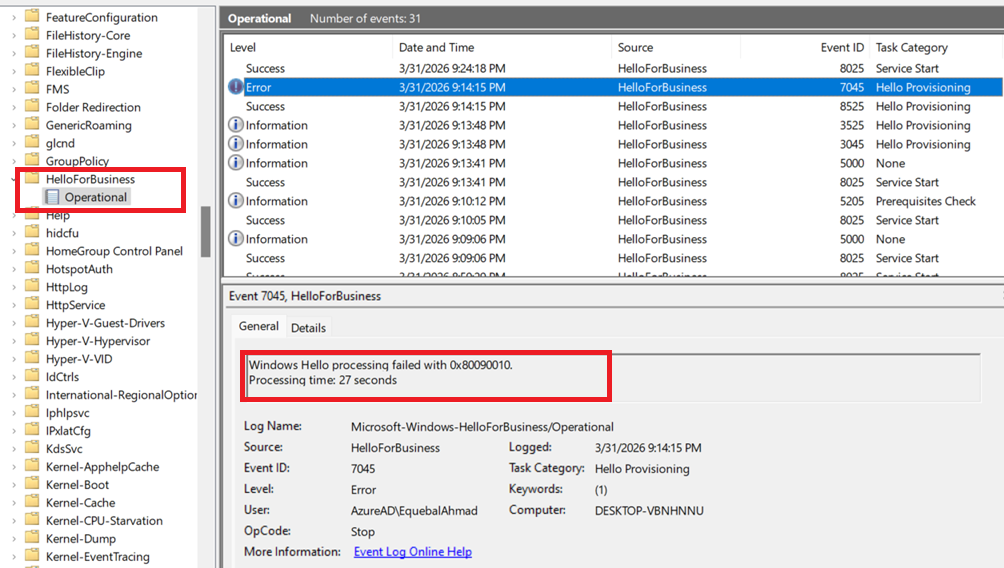This screenshot has width=1004, height=568.
Task: Click the info icon on the 9:13:41 PM event 5000 row
Action: [x=236, y=163]
